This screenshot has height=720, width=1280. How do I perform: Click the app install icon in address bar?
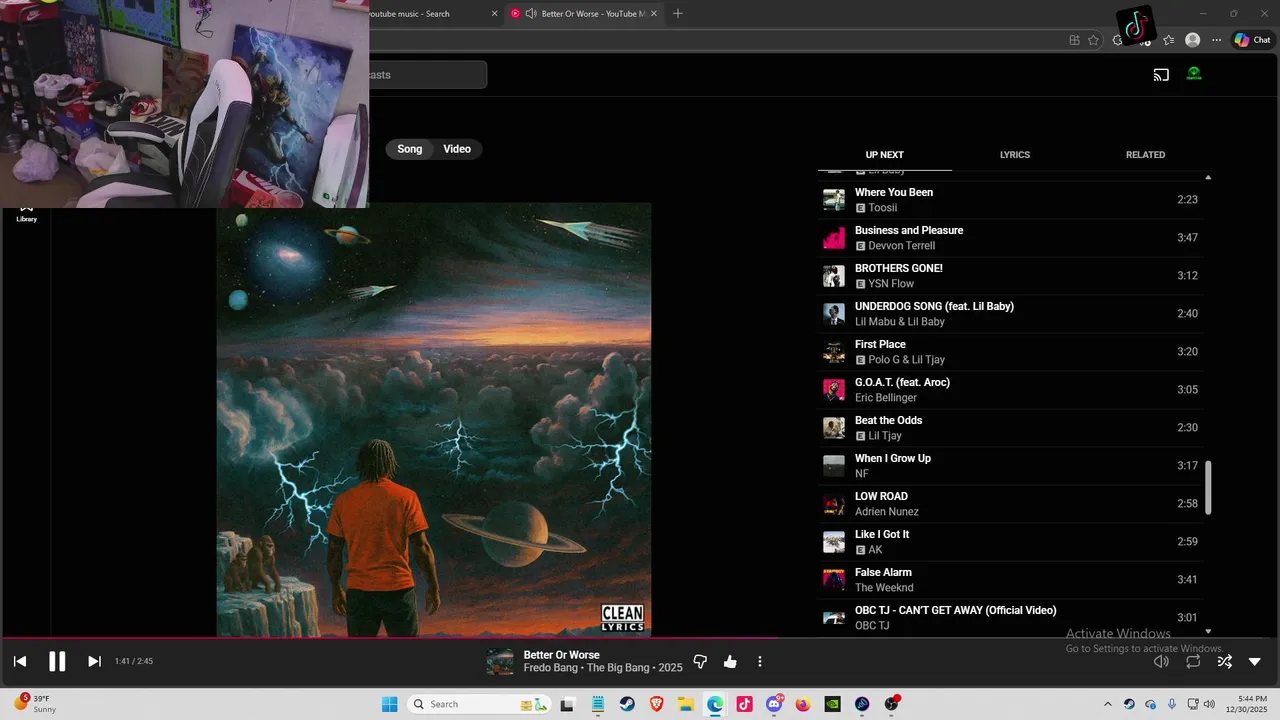1074,40
